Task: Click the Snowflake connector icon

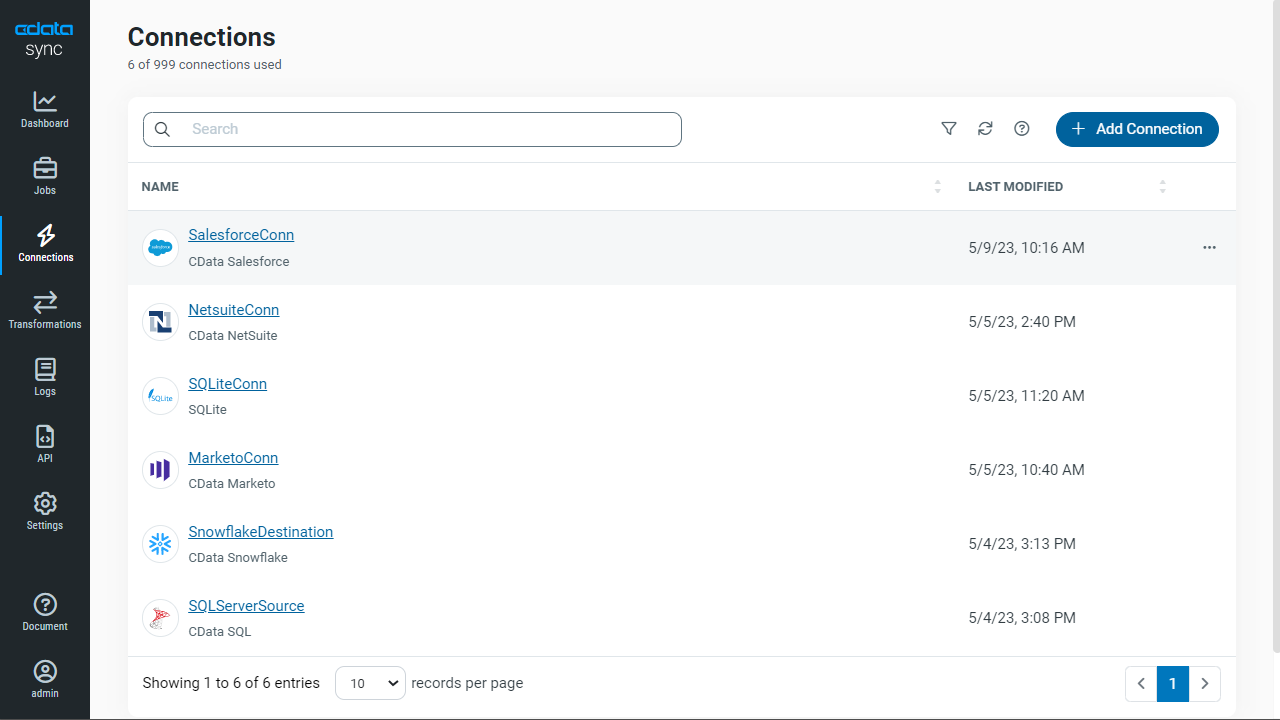Action: tap(160, 544)
